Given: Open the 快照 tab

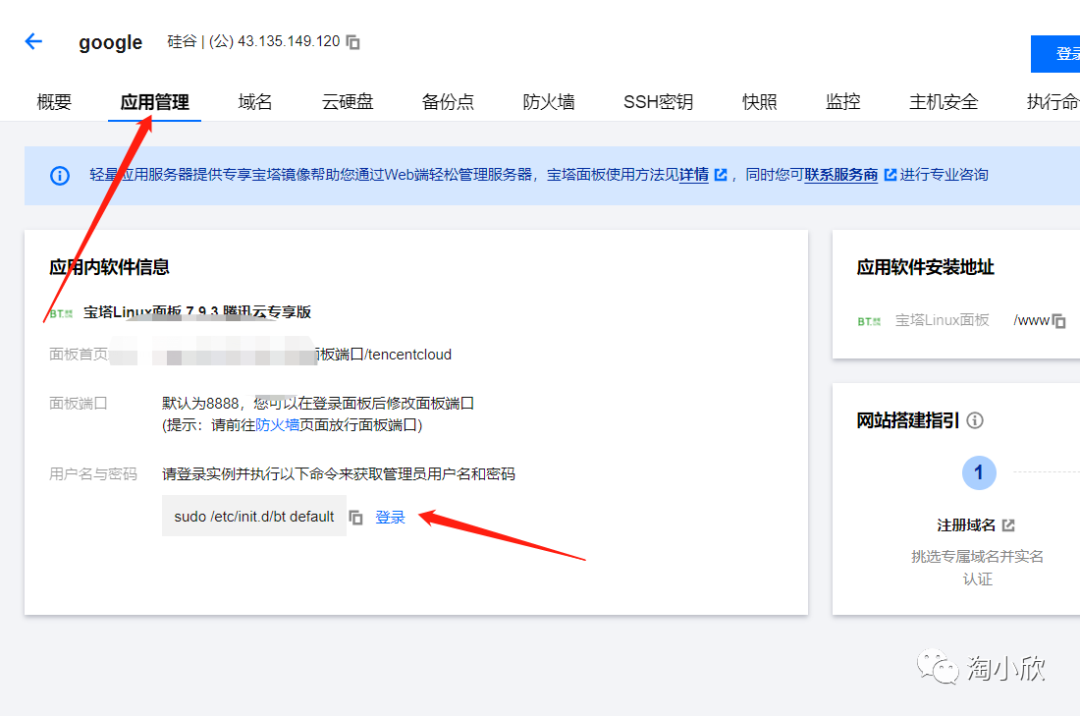Looking at the screenshot, I should (760, 102).
